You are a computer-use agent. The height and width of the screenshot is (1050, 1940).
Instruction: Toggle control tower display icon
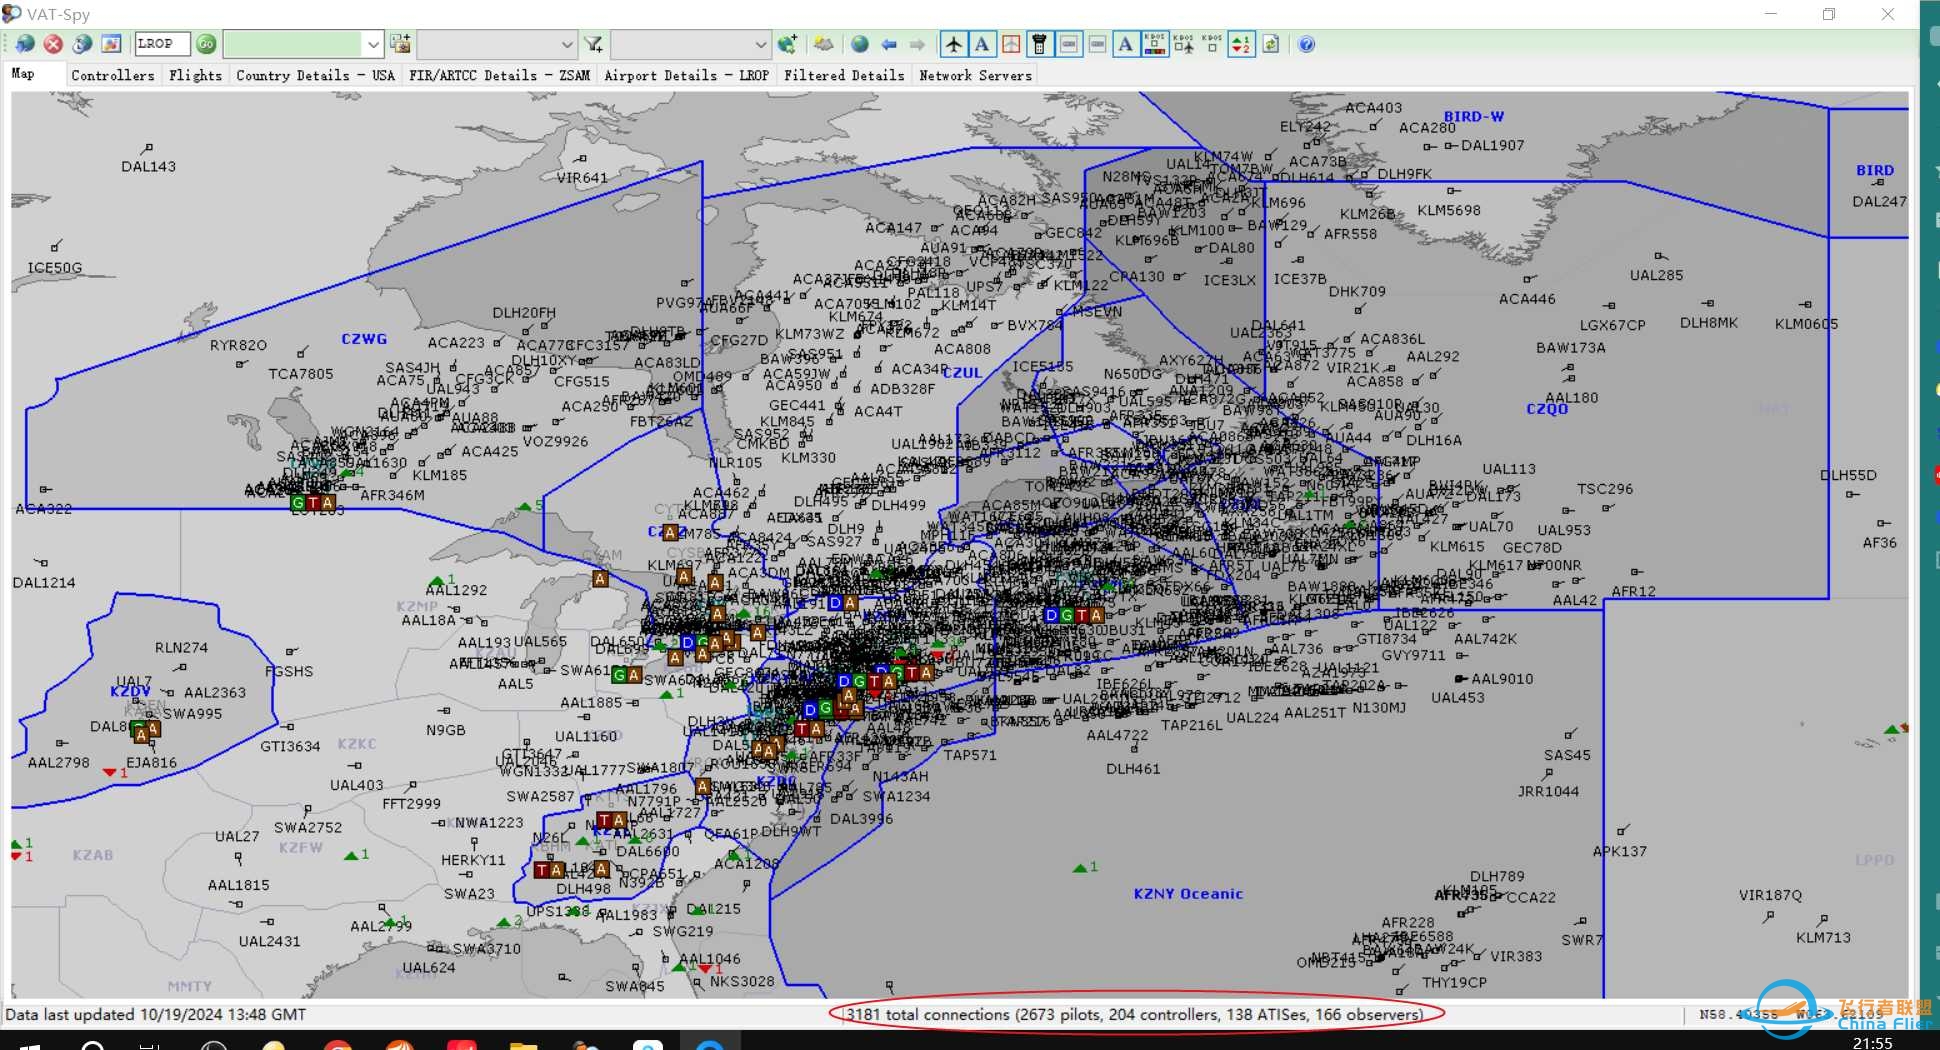click(1039, 44)
